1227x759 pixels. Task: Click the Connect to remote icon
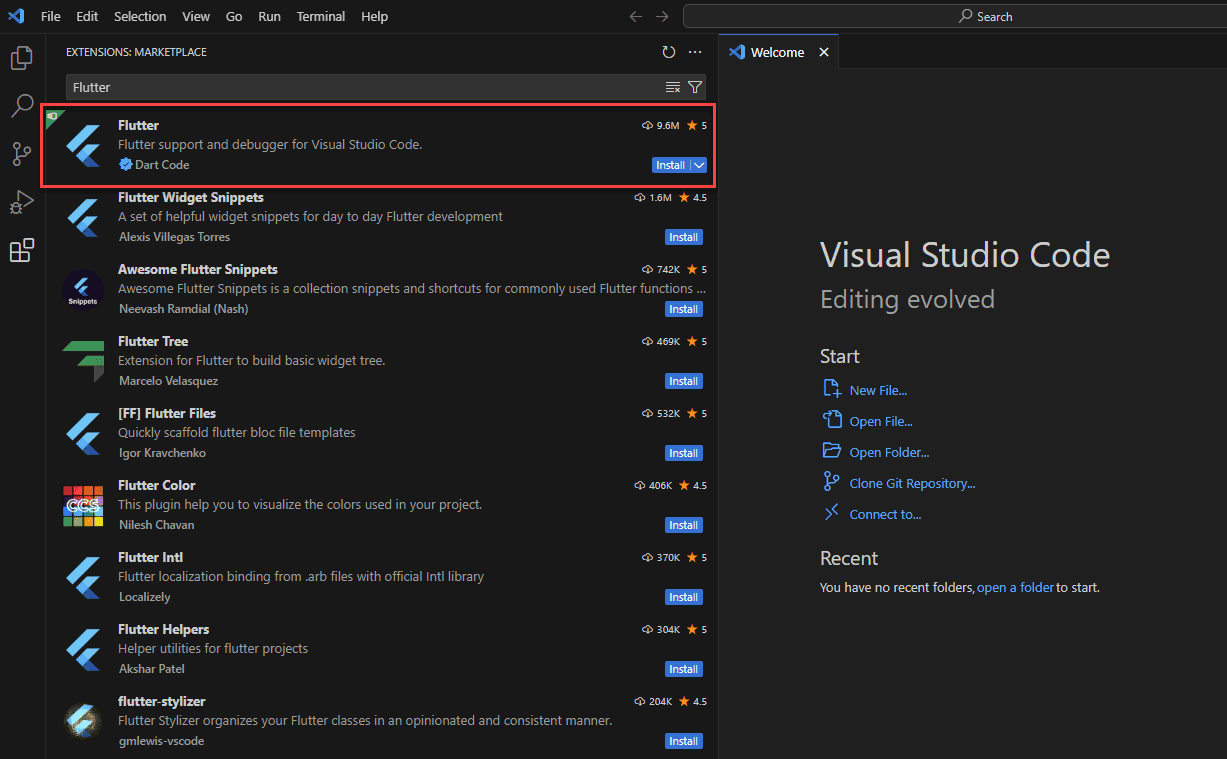coord(831,514)
